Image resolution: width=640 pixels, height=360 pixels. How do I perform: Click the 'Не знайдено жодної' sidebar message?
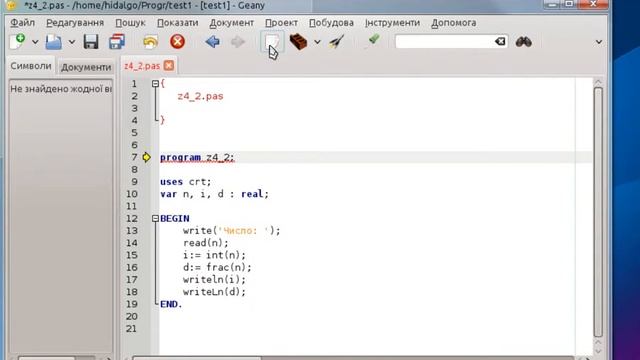pyautogui.click(x=61, y=89)
